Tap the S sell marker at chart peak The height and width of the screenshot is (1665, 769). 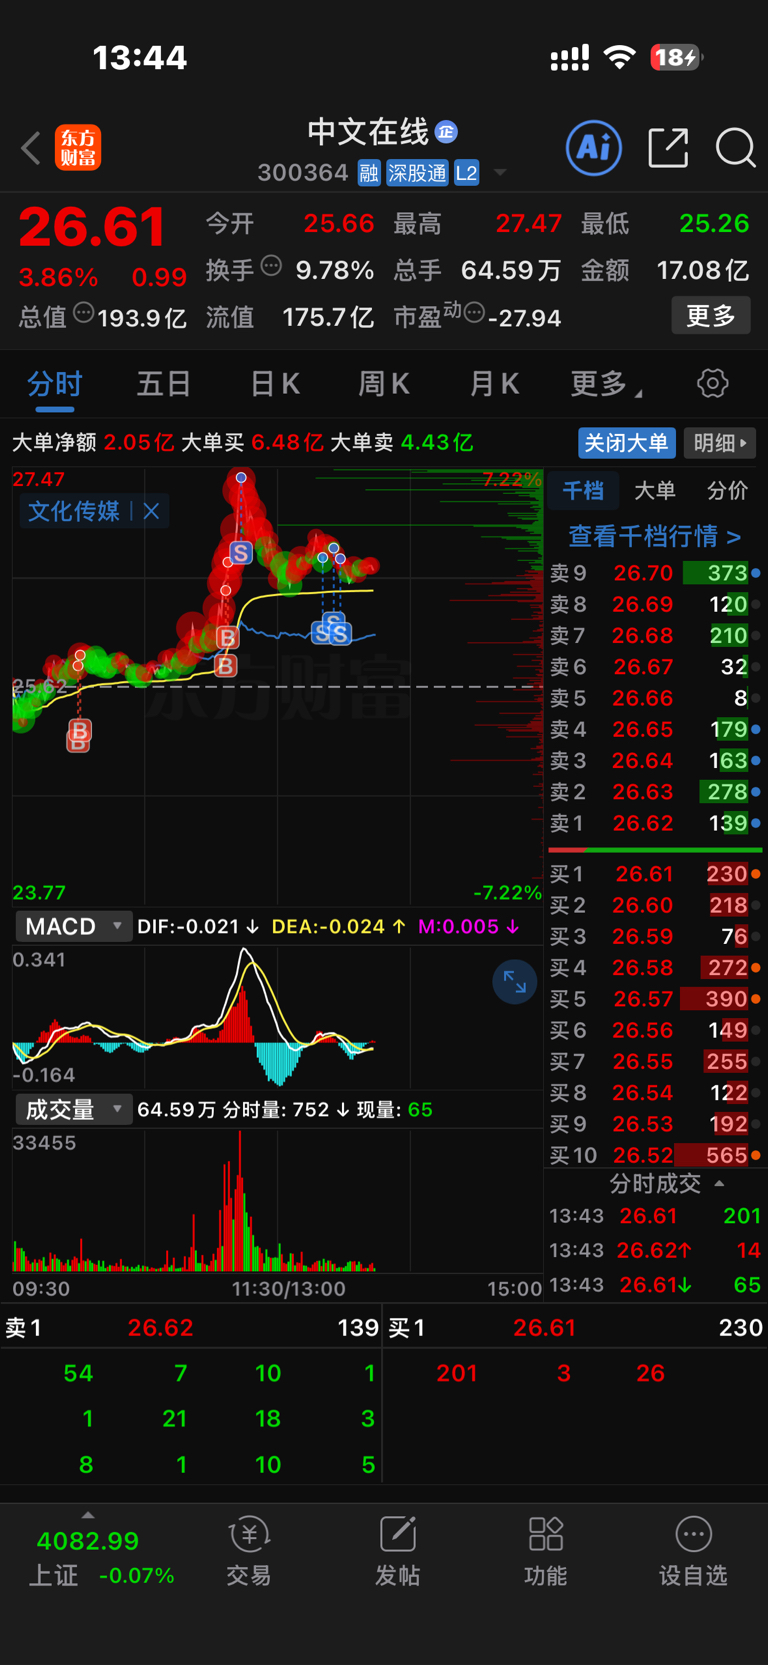[x=240, y=552]
